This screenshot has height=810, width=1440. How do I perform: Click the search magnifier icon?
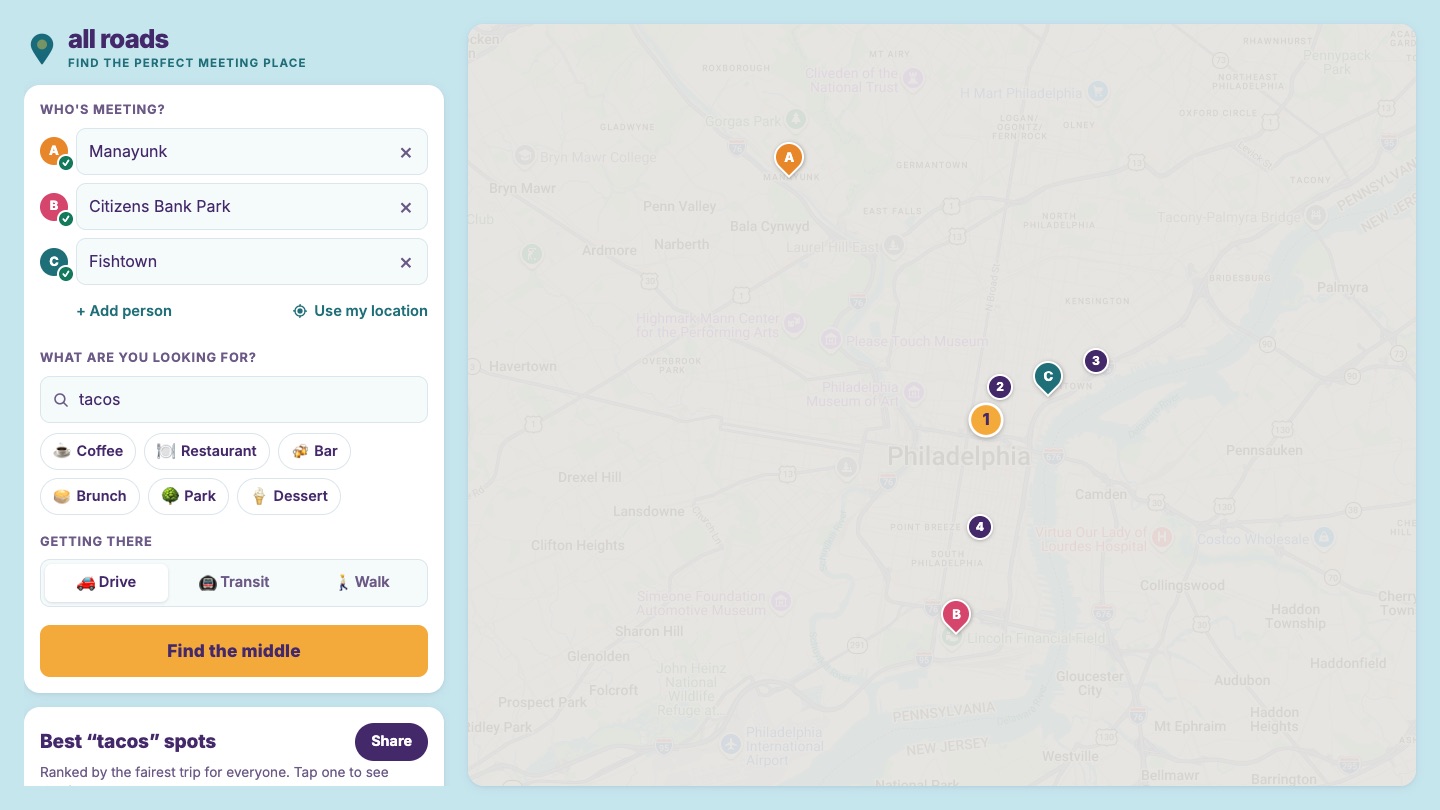pyautogui.click(x=61, y=400)
